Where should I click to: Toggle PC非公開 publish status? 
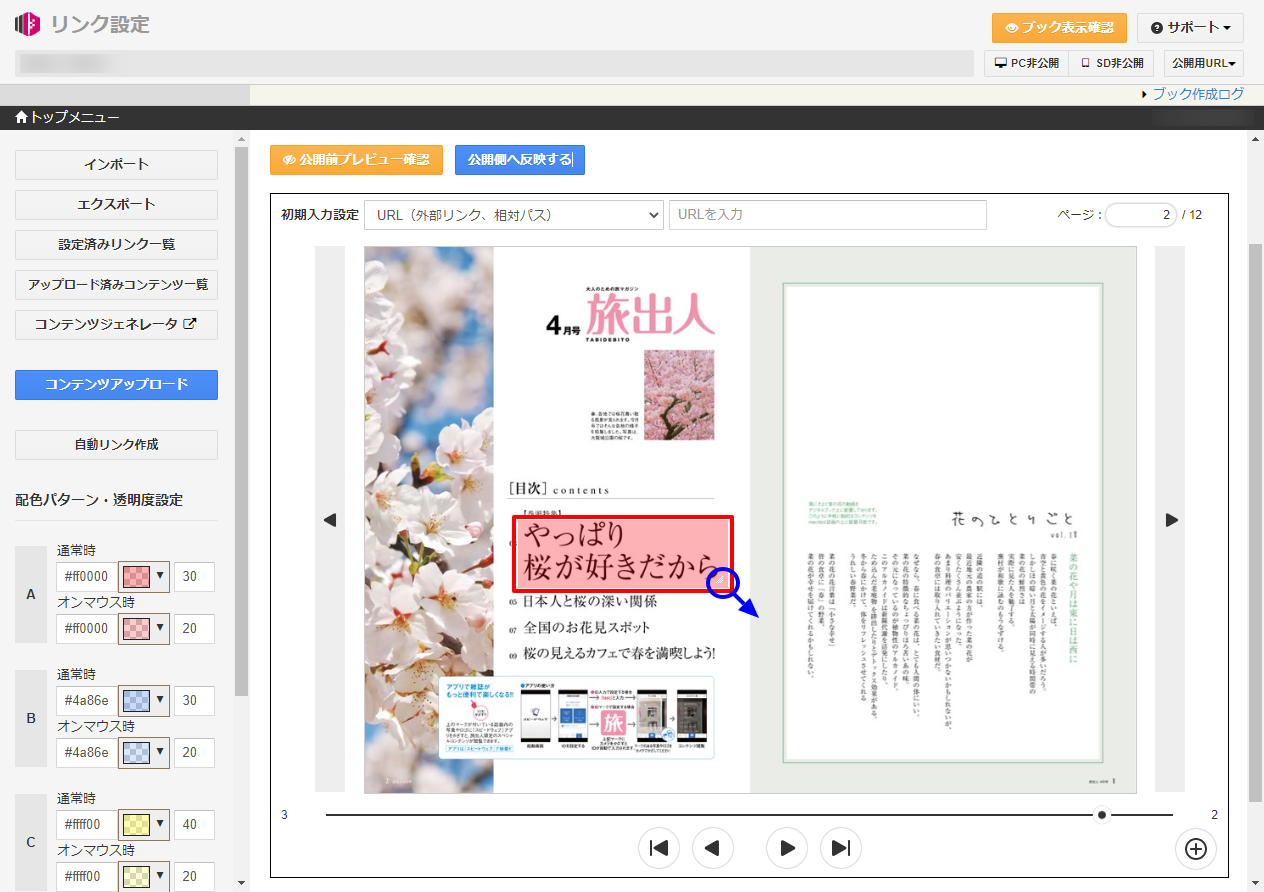[x=1026, y=63]
